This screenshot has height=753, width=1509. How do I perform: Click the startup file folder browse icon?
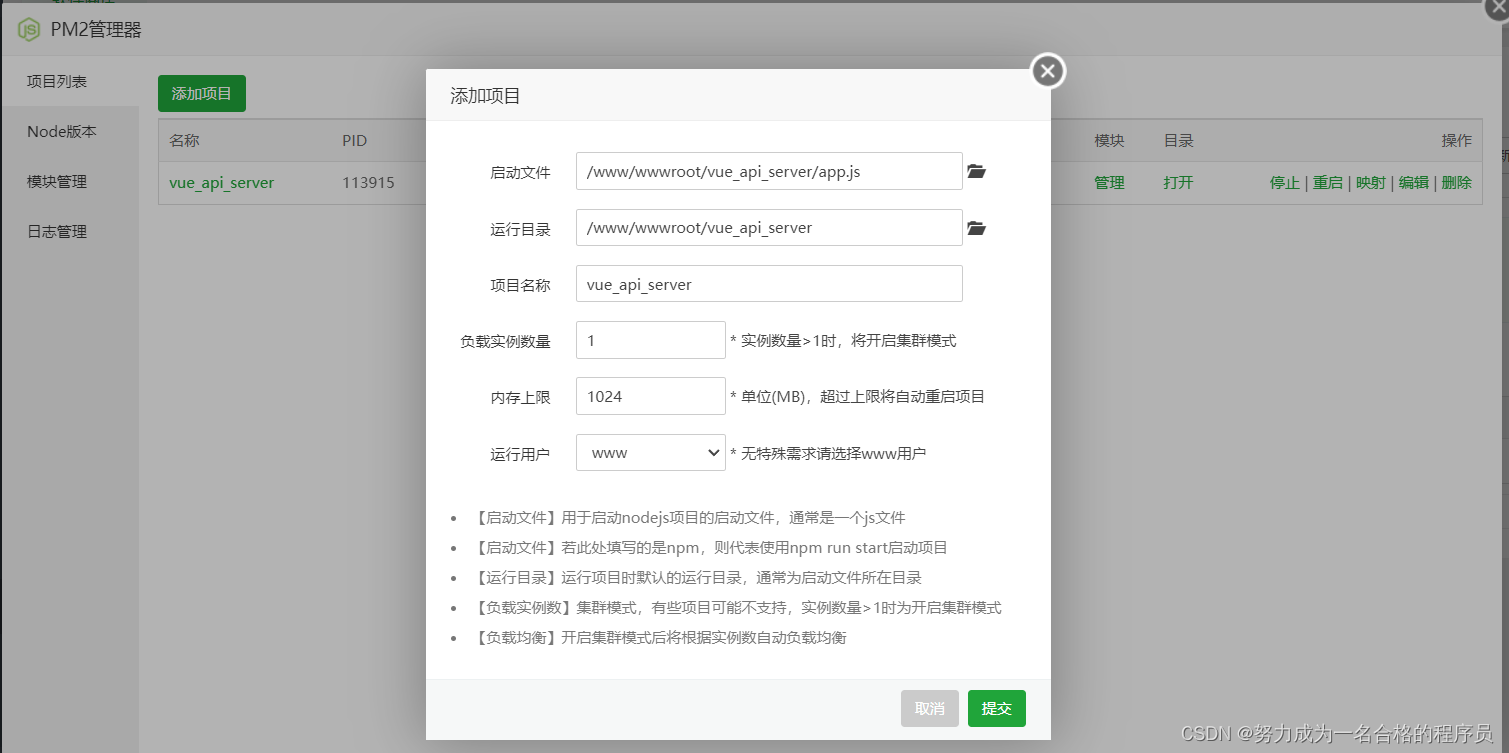pos(976,172)
